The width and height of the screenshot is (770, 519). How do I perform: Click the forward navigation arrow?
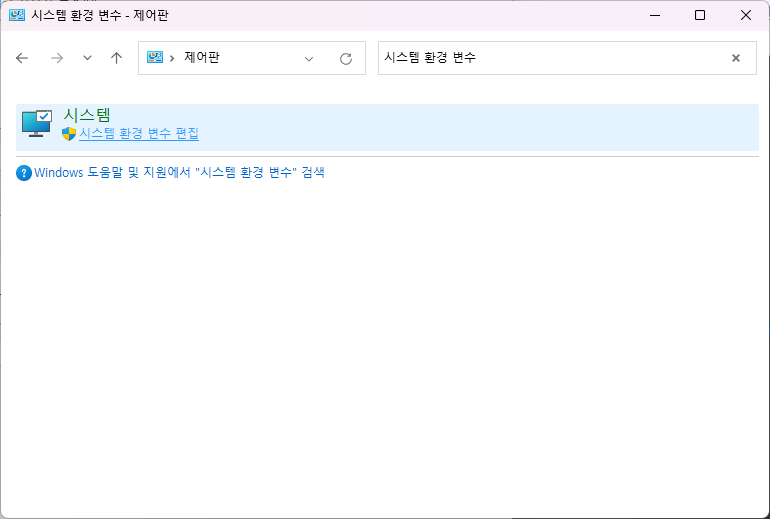click(x=57, y=58)
